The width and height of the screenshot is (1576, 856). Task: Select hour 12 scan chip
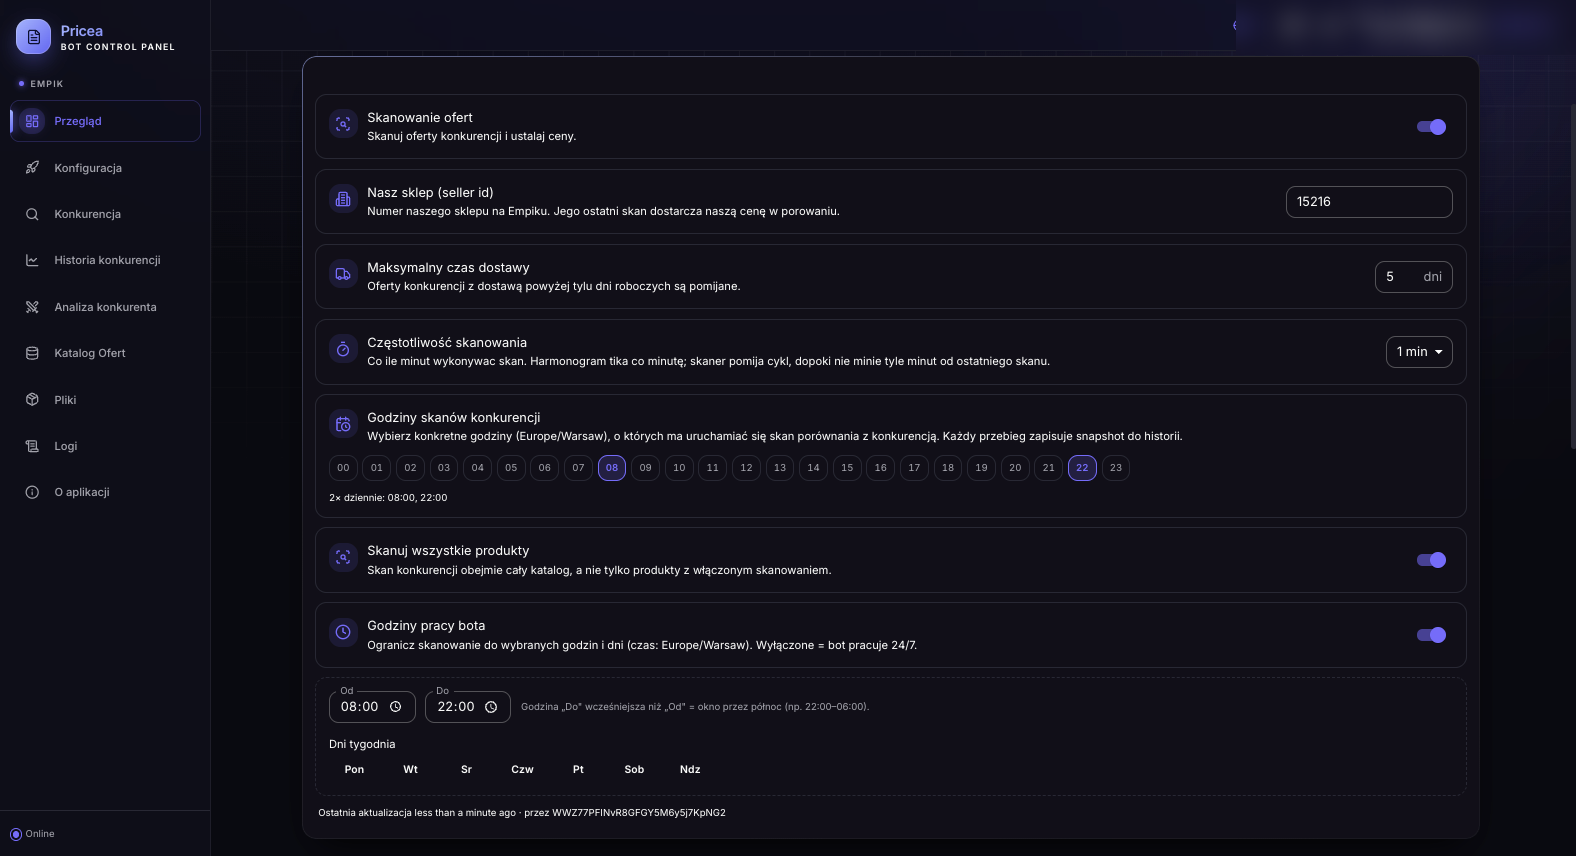point(746,468)
